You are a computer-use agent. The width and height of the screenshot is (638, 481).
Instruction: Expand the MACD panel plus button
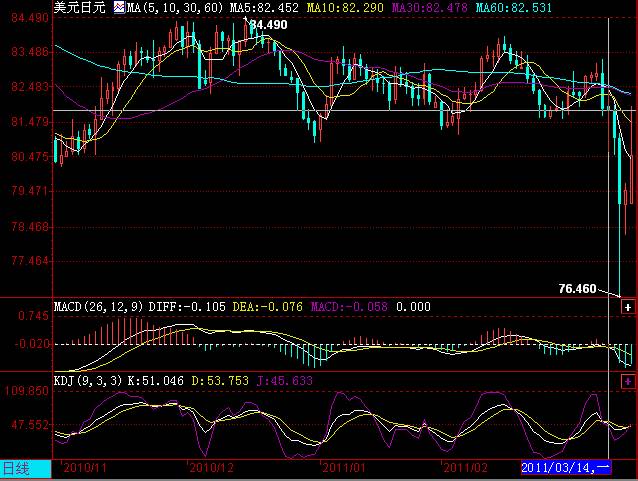click(628, 307)
